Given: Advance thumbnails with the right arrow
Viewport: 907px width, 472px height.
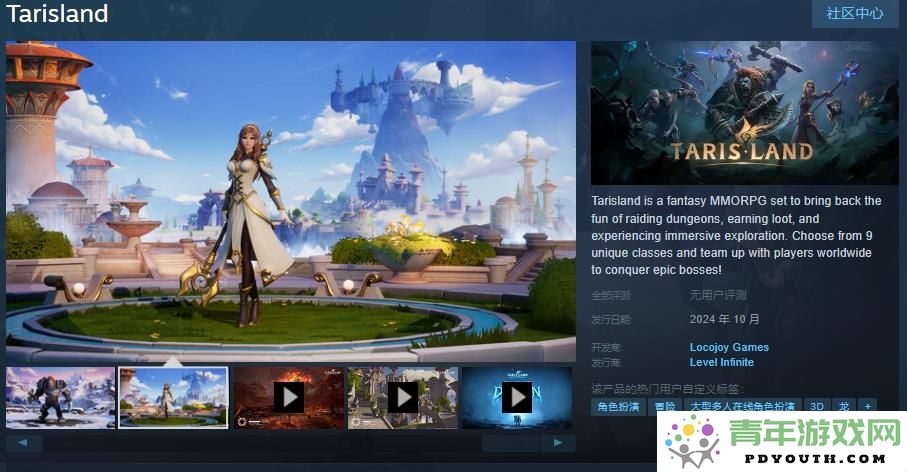Looking at the screenshot, I should (x=558, y=443).
